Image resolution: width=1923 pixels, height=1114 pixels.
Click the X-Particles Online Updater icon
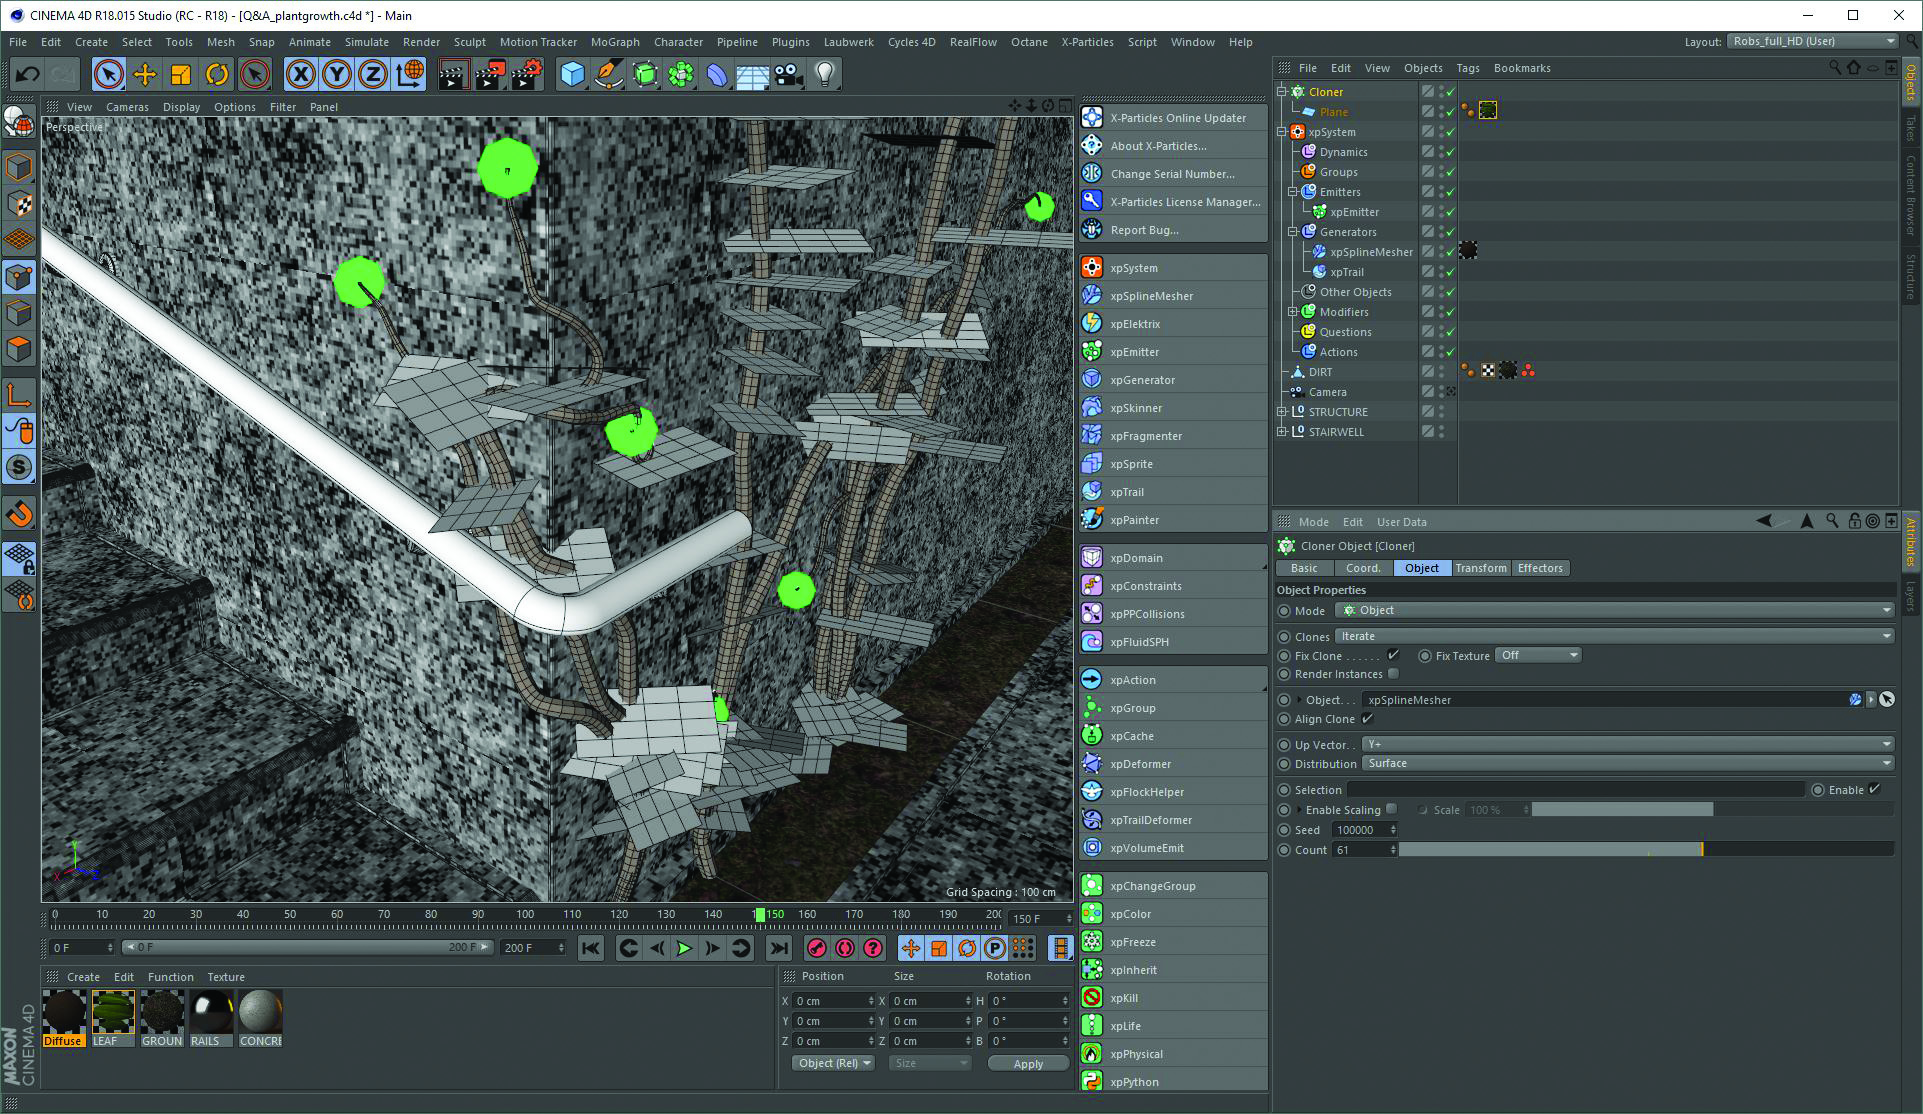(1092, 118)
